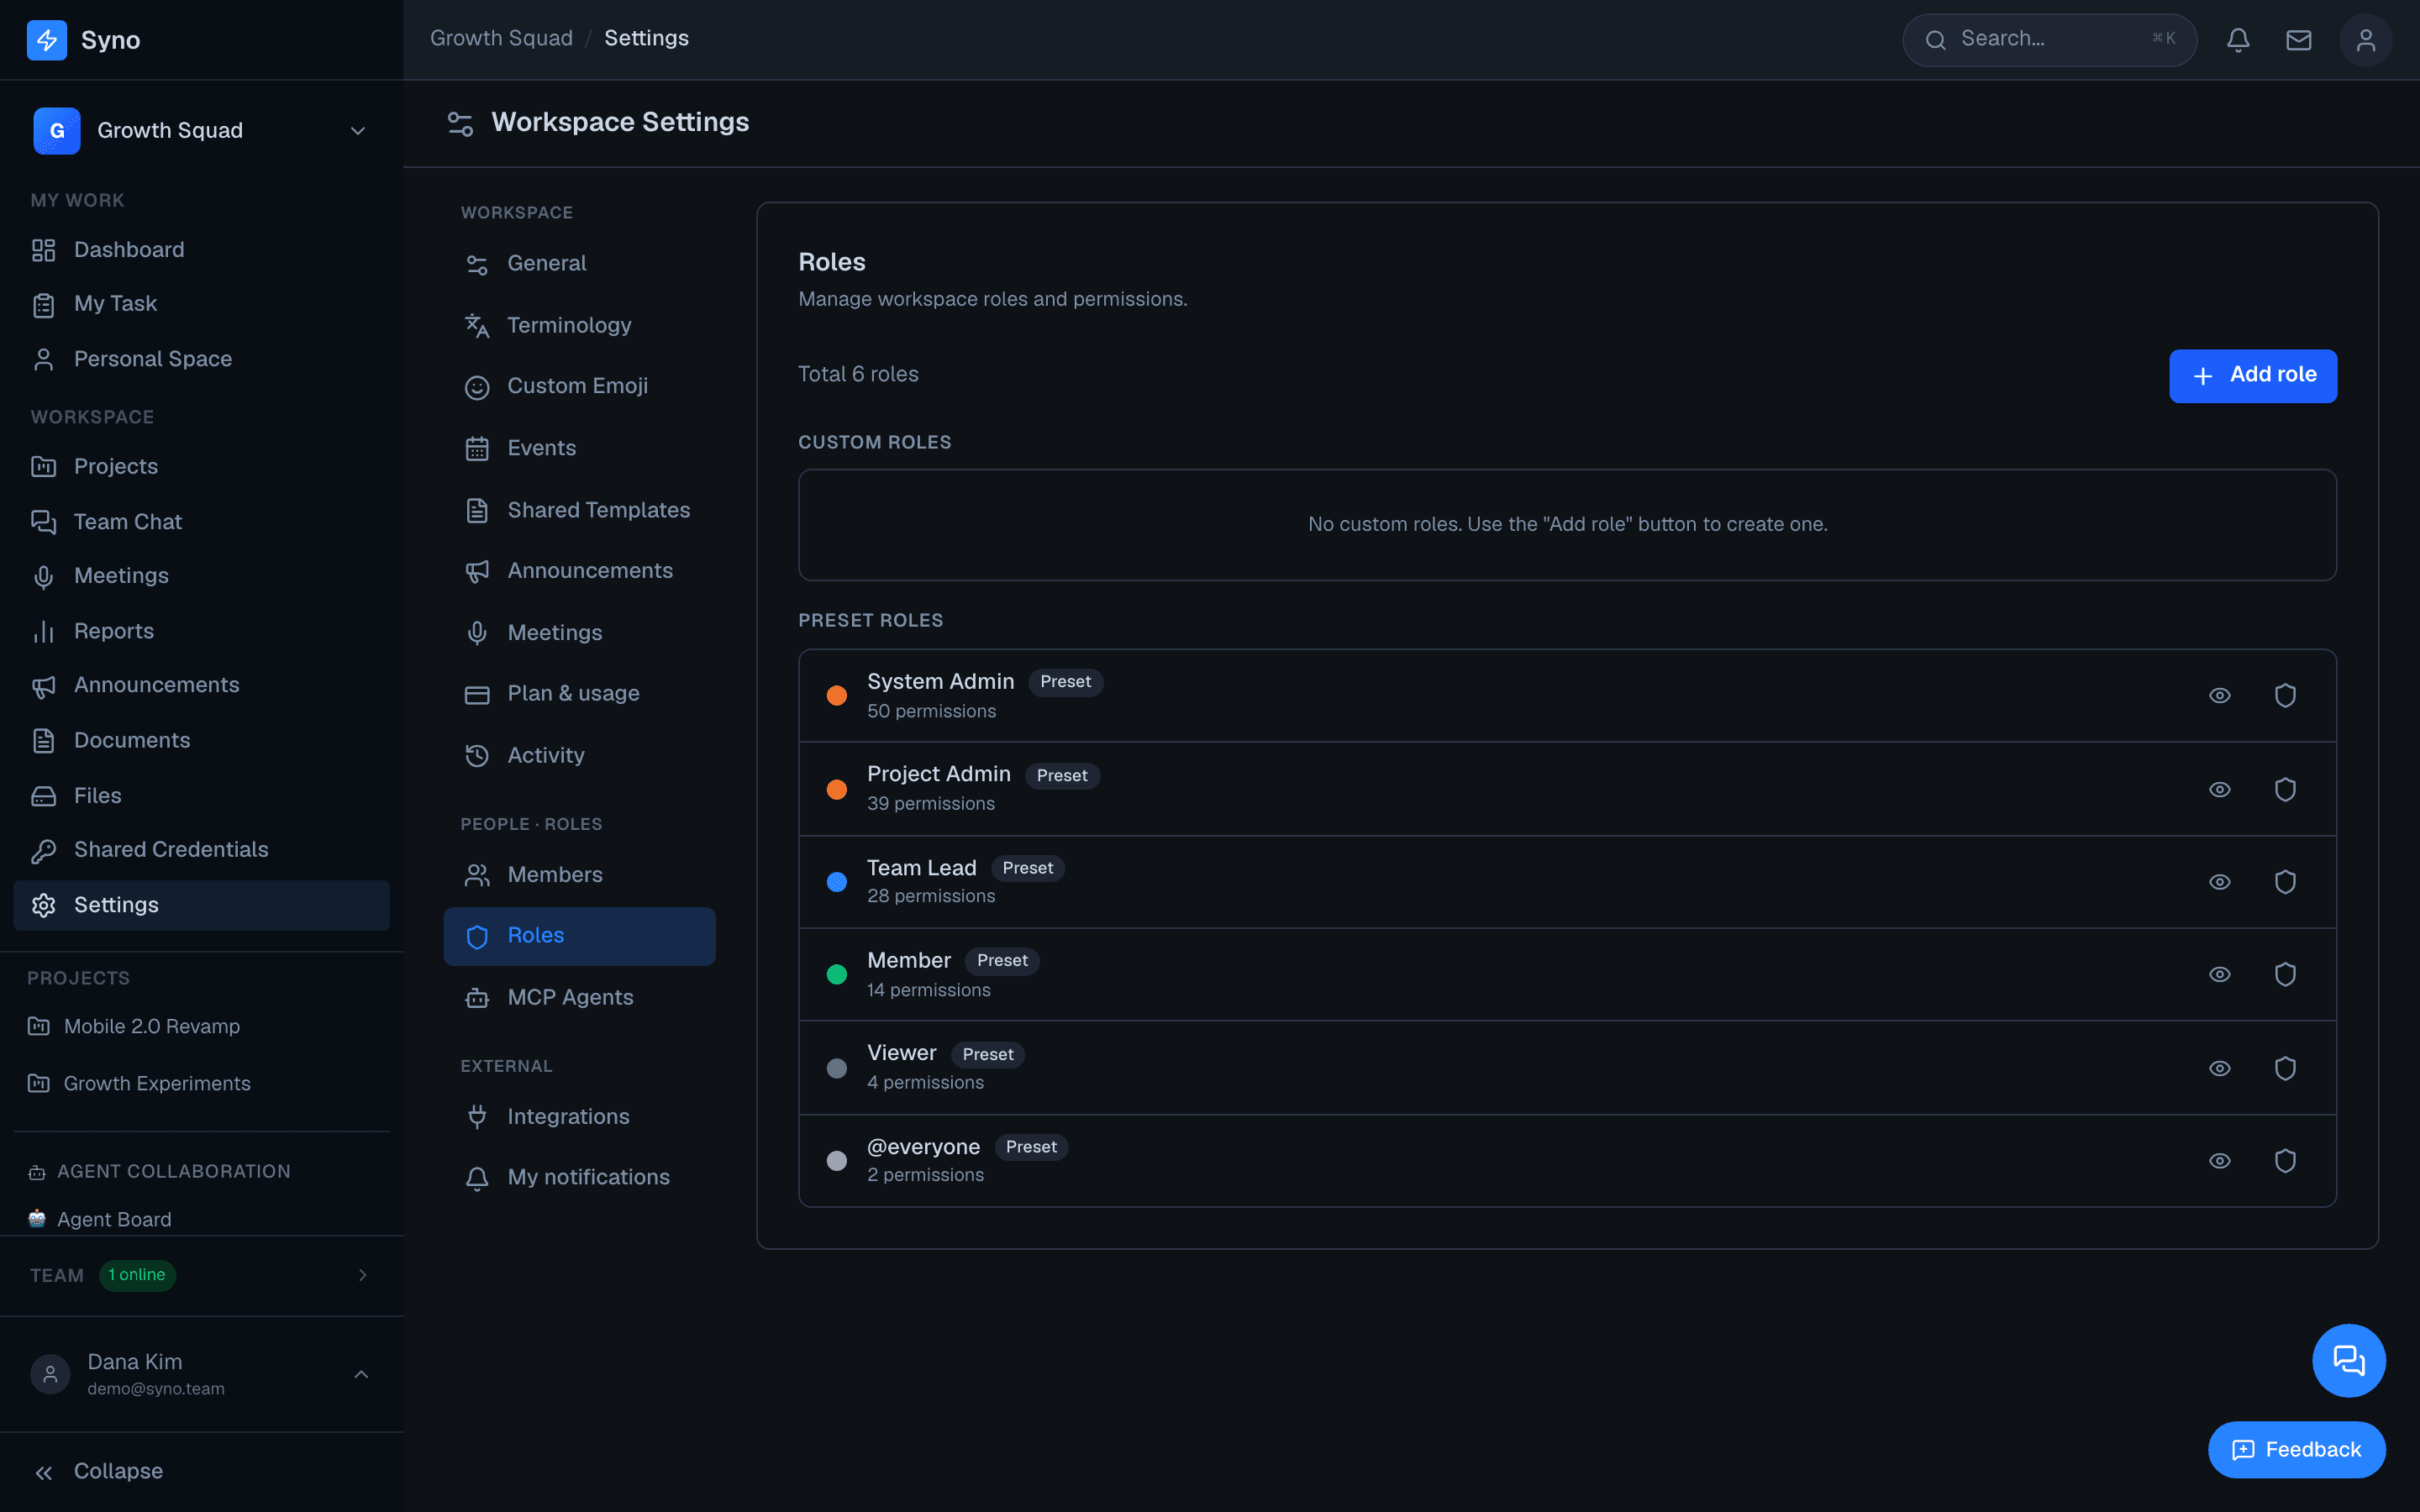This screenshot has width=2420, height=1512.
Task: Open permissions shield for System Admin
Action: (x=2285, y=695)
